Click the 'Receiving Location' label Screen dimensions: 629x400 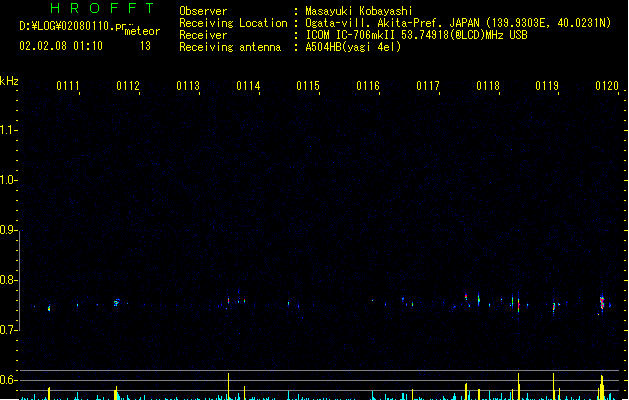(x=233, y=23)
